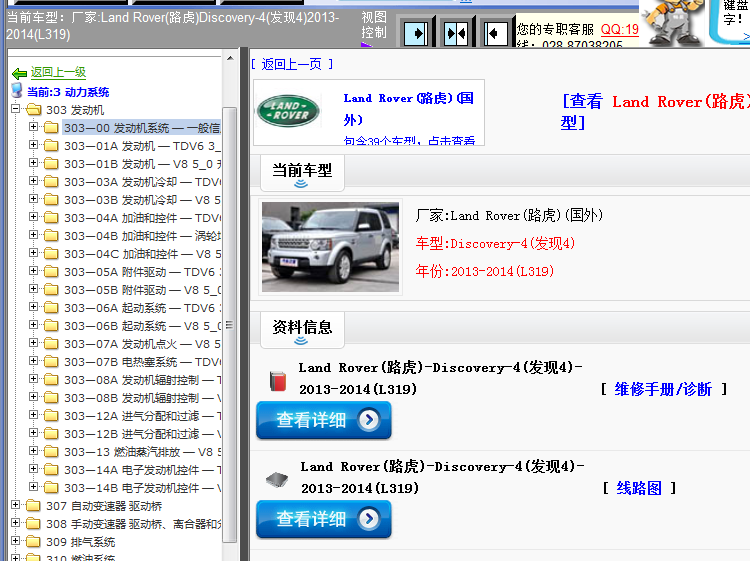Click the 309 排气系统 folder icon
750x561 pixels.
33,542
